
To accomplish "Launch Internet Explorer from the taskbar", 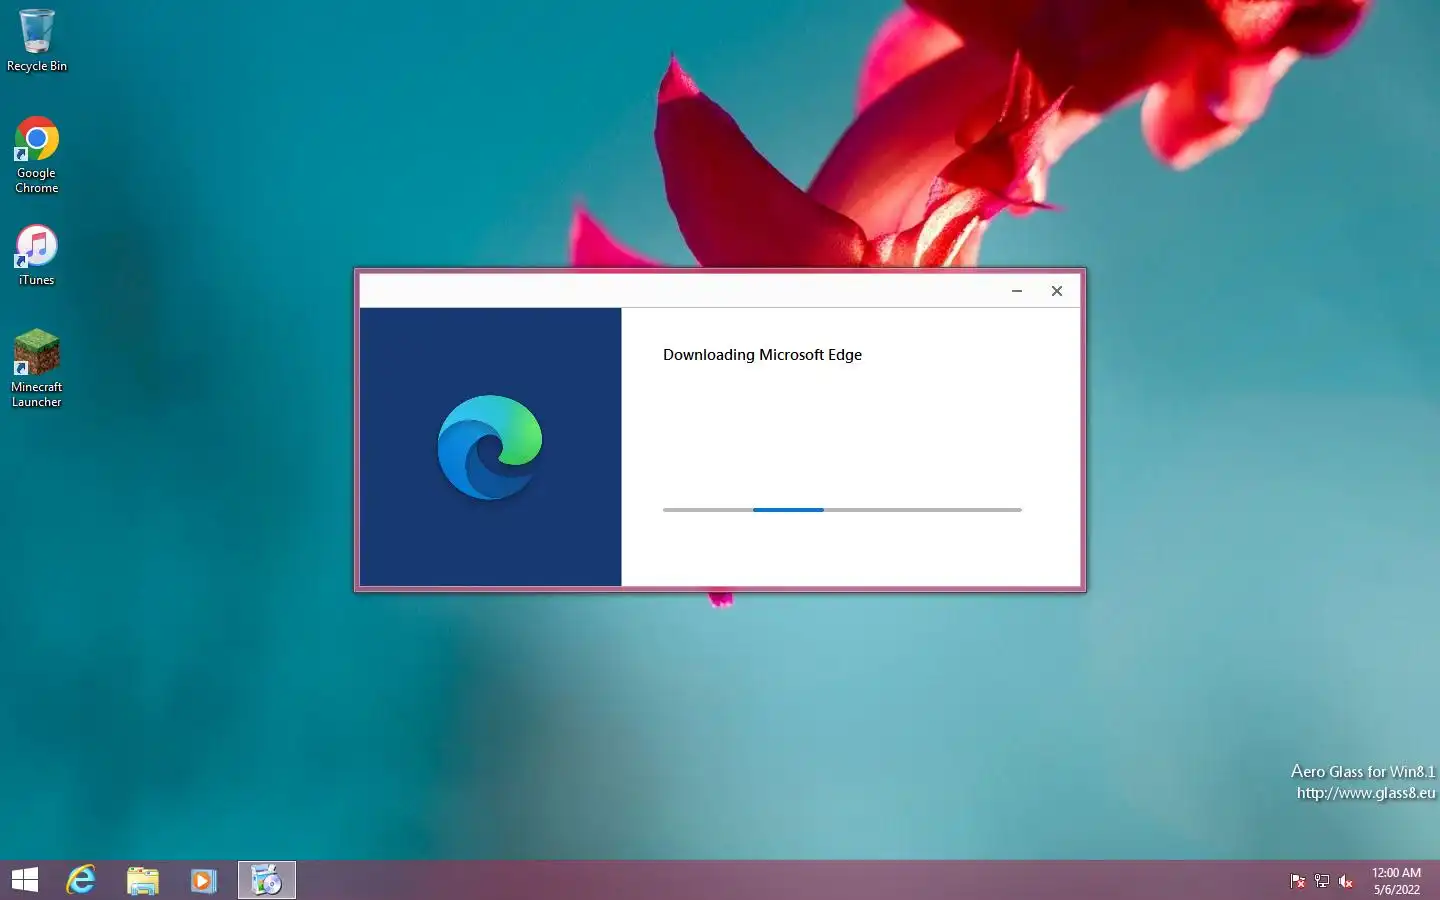I will (81, 880).
